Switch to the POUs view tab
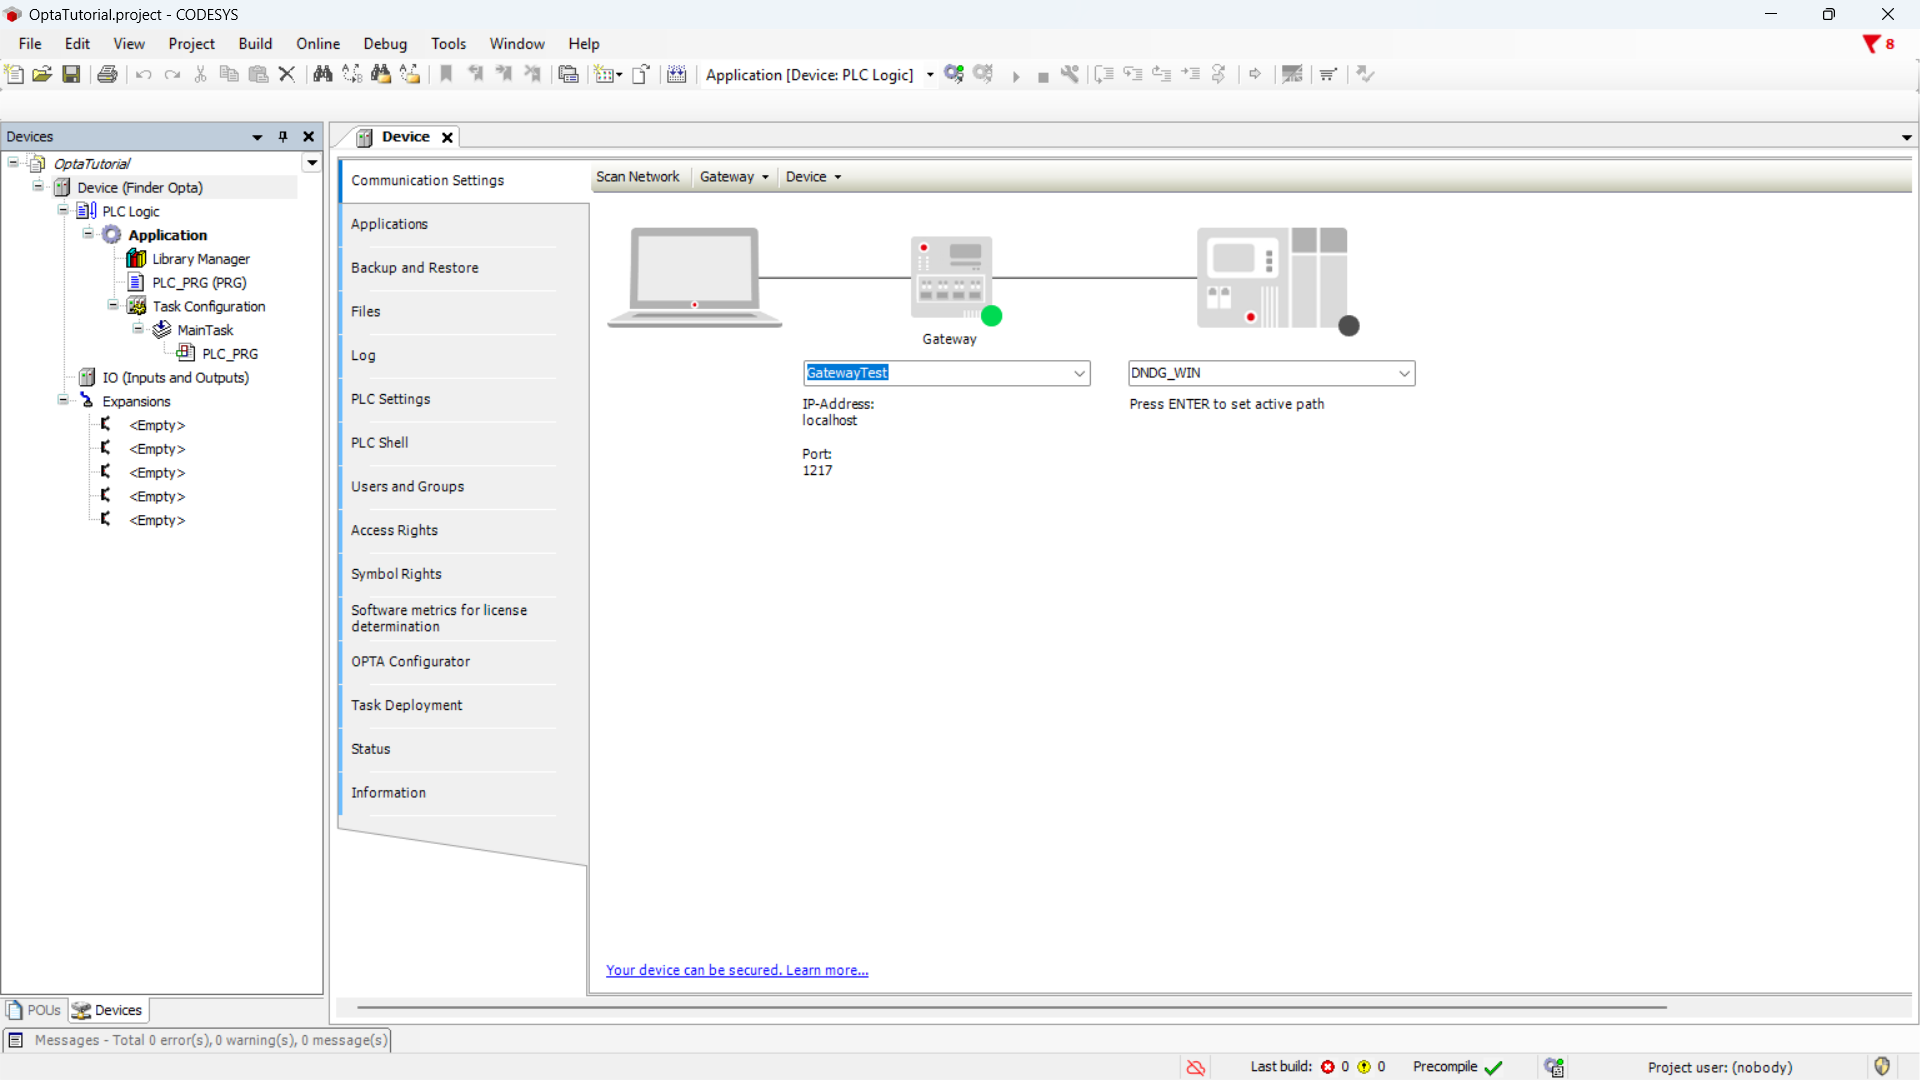 35,1010
